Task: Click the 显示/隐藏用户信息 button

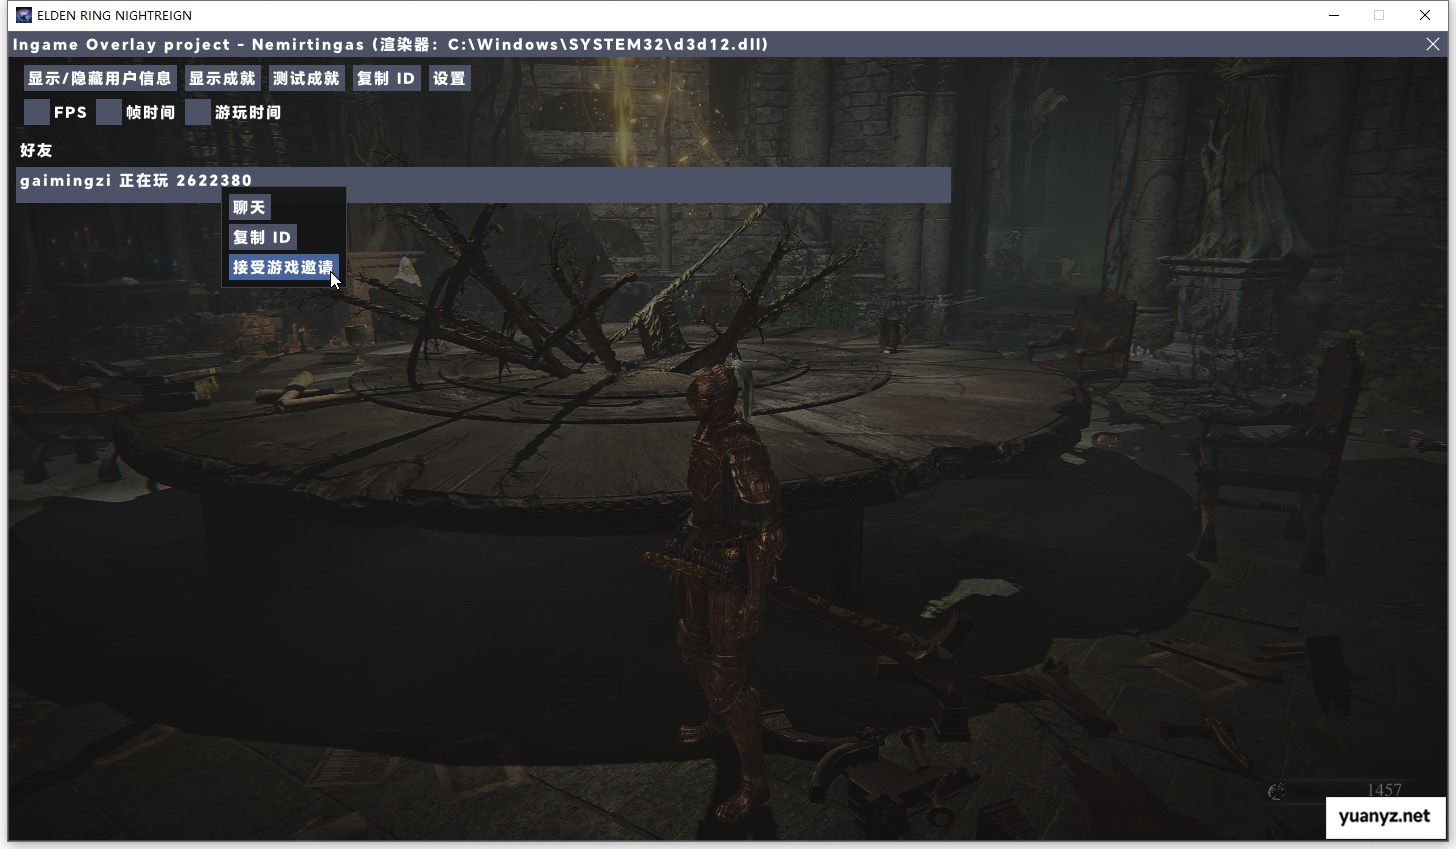Action: click(100, 78)
